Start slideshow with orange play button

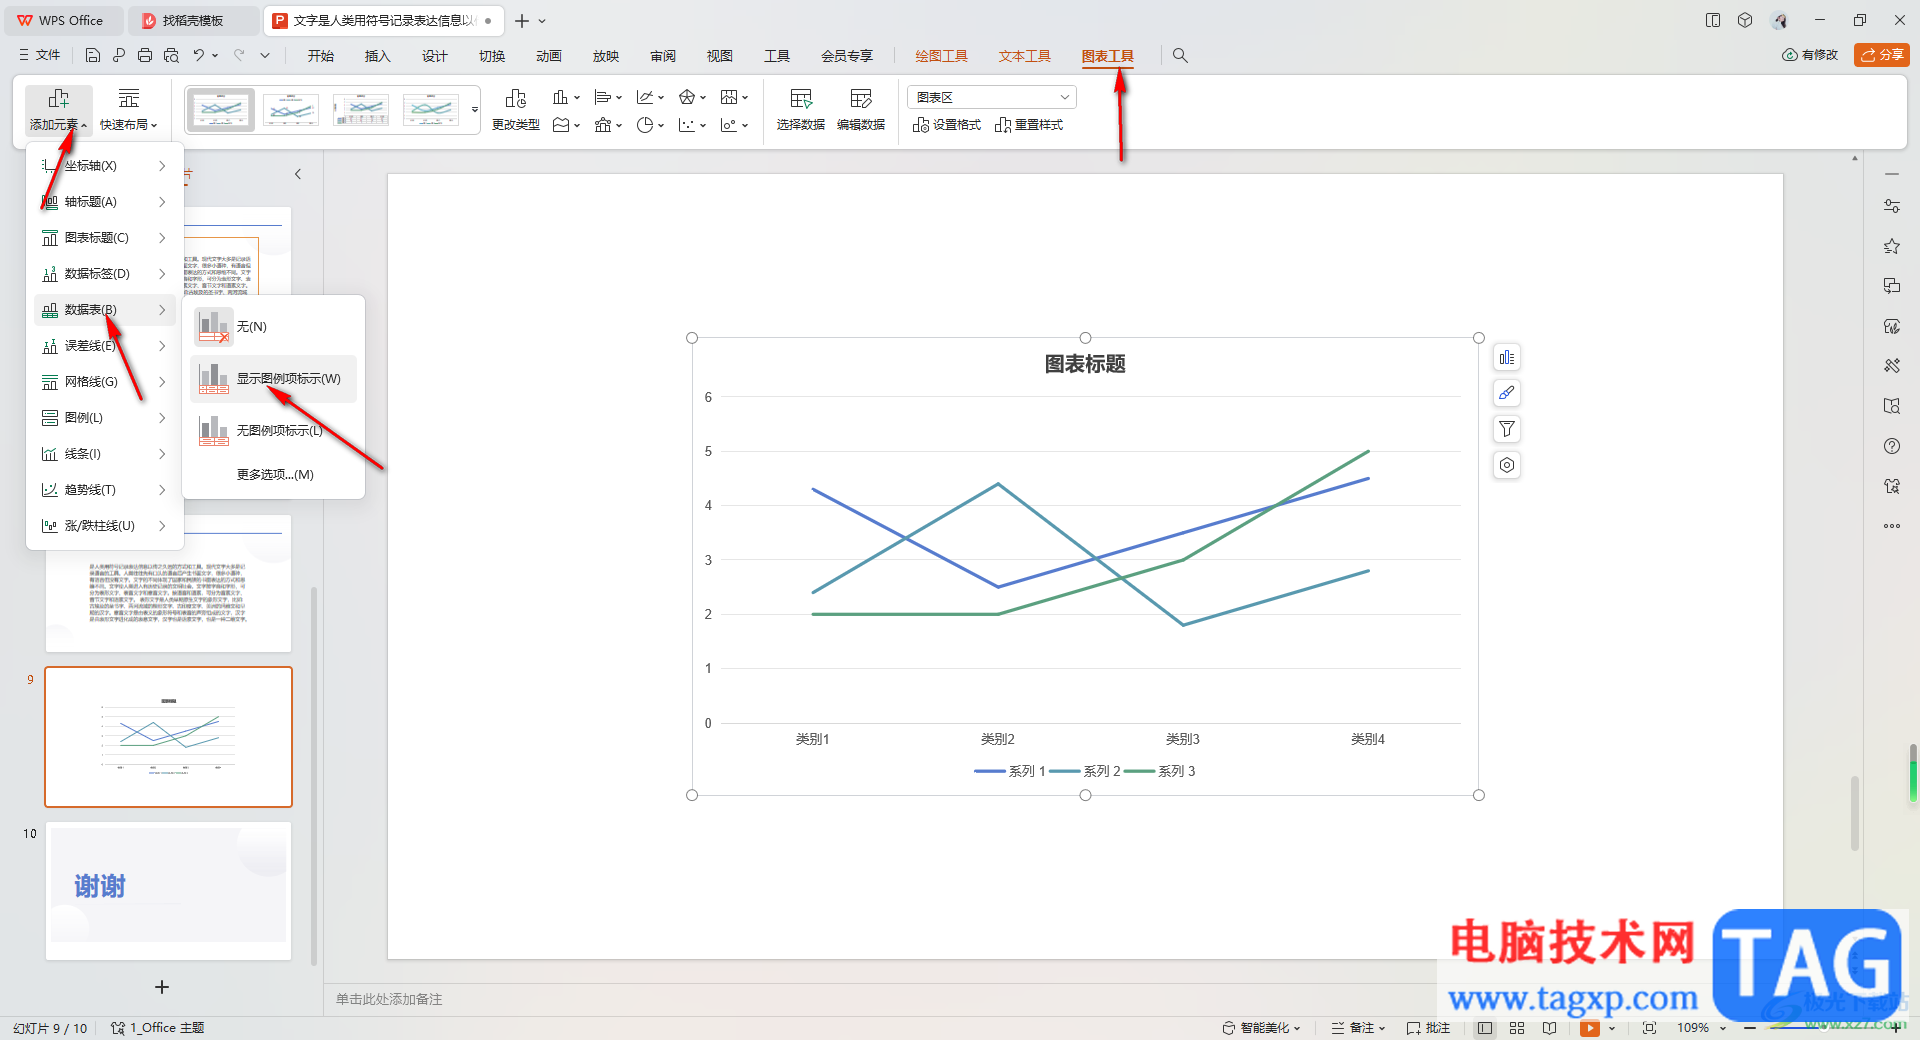click(1590, 1028)
